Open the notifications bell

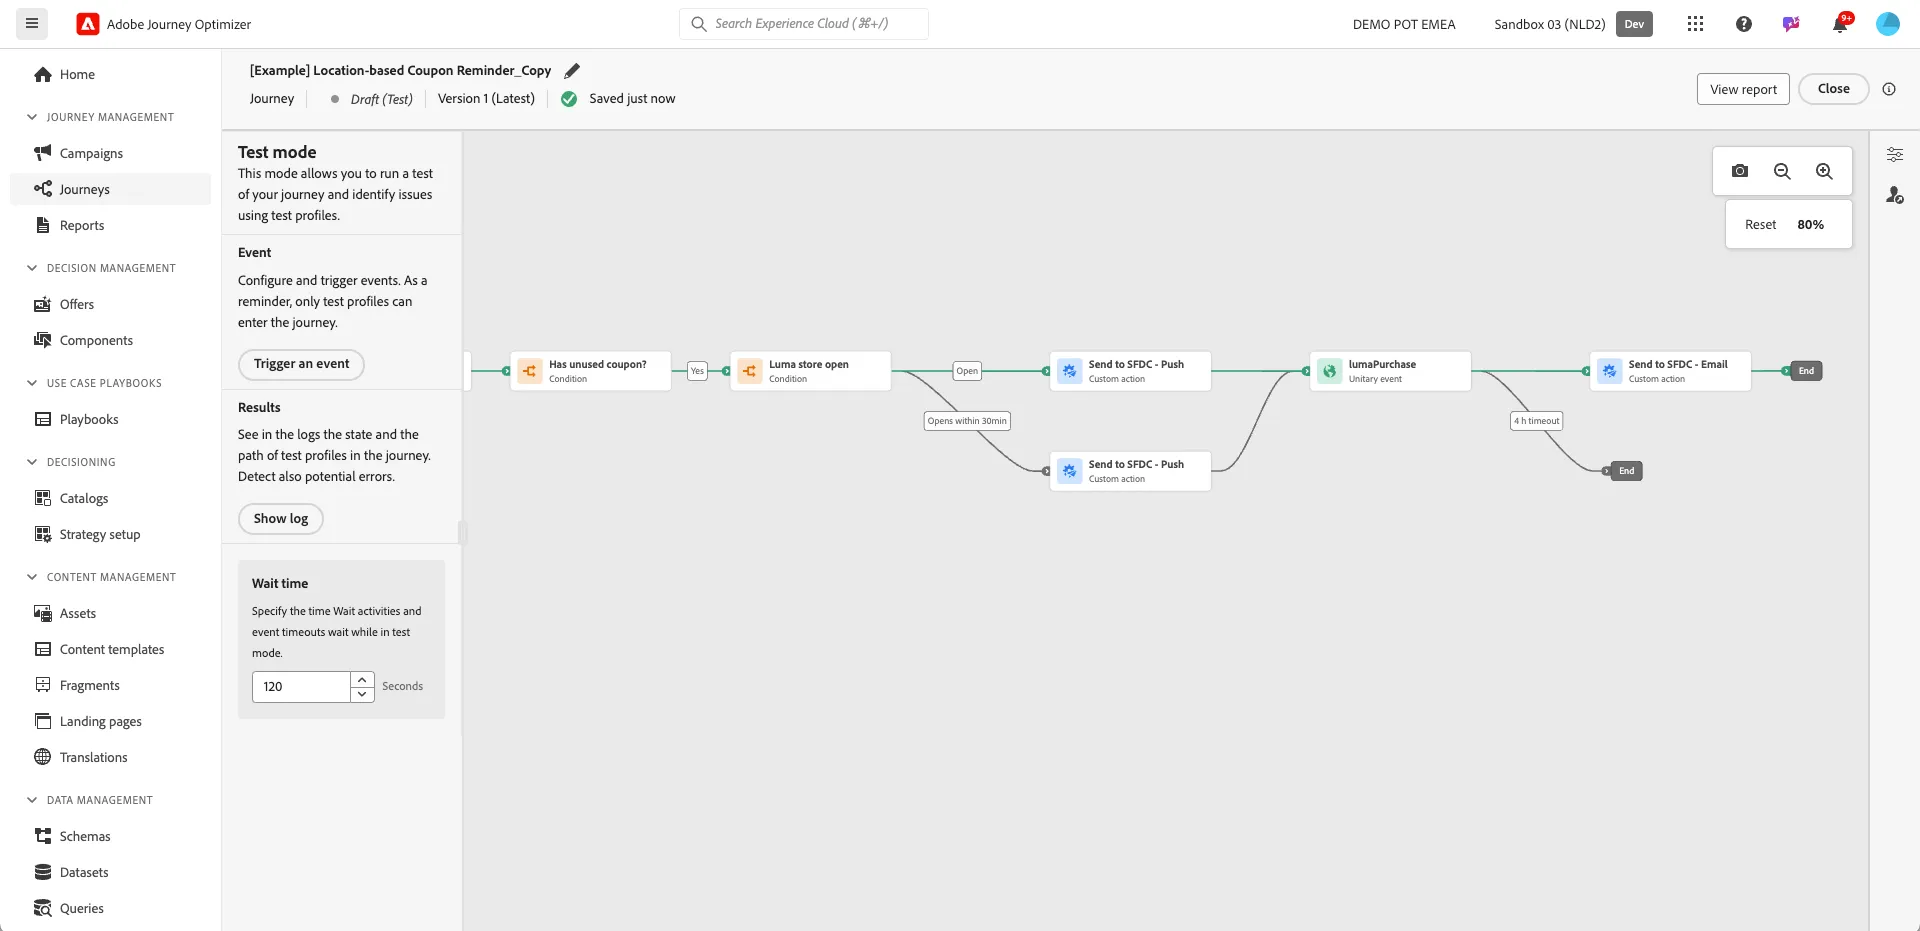[1840, 24]
